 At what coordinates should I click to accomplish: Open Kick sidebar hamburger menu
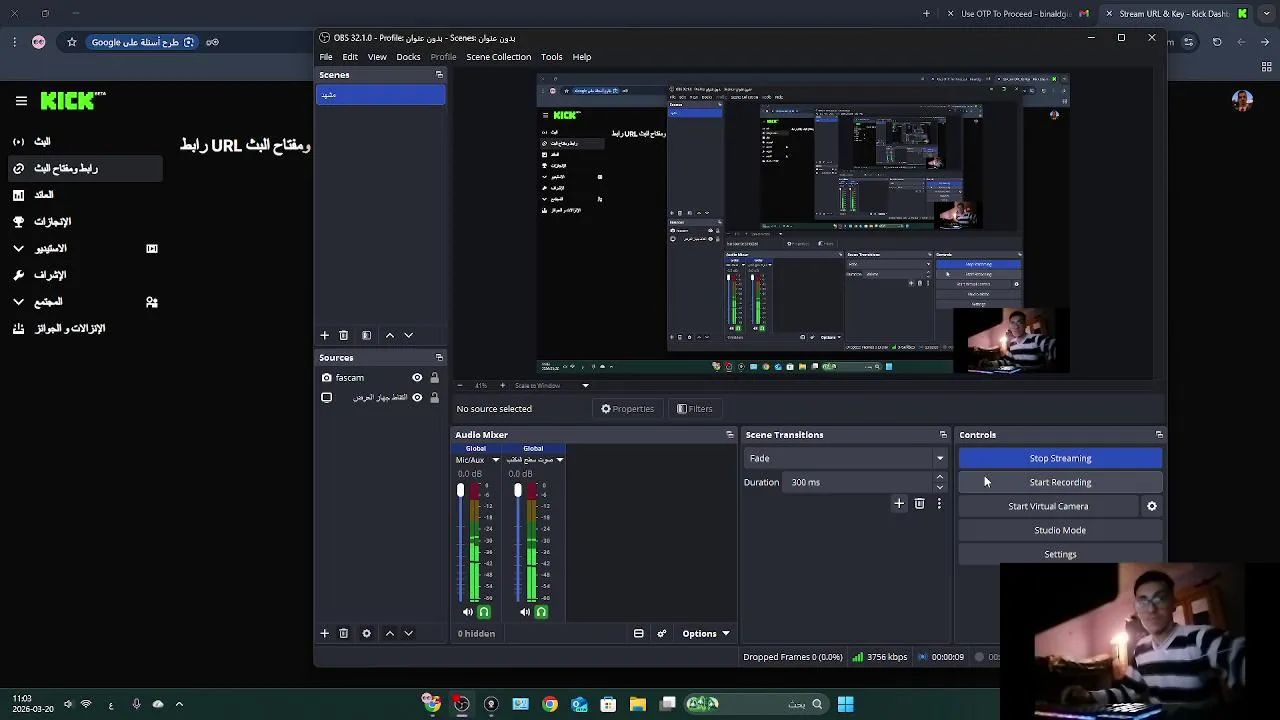(21, 101)
